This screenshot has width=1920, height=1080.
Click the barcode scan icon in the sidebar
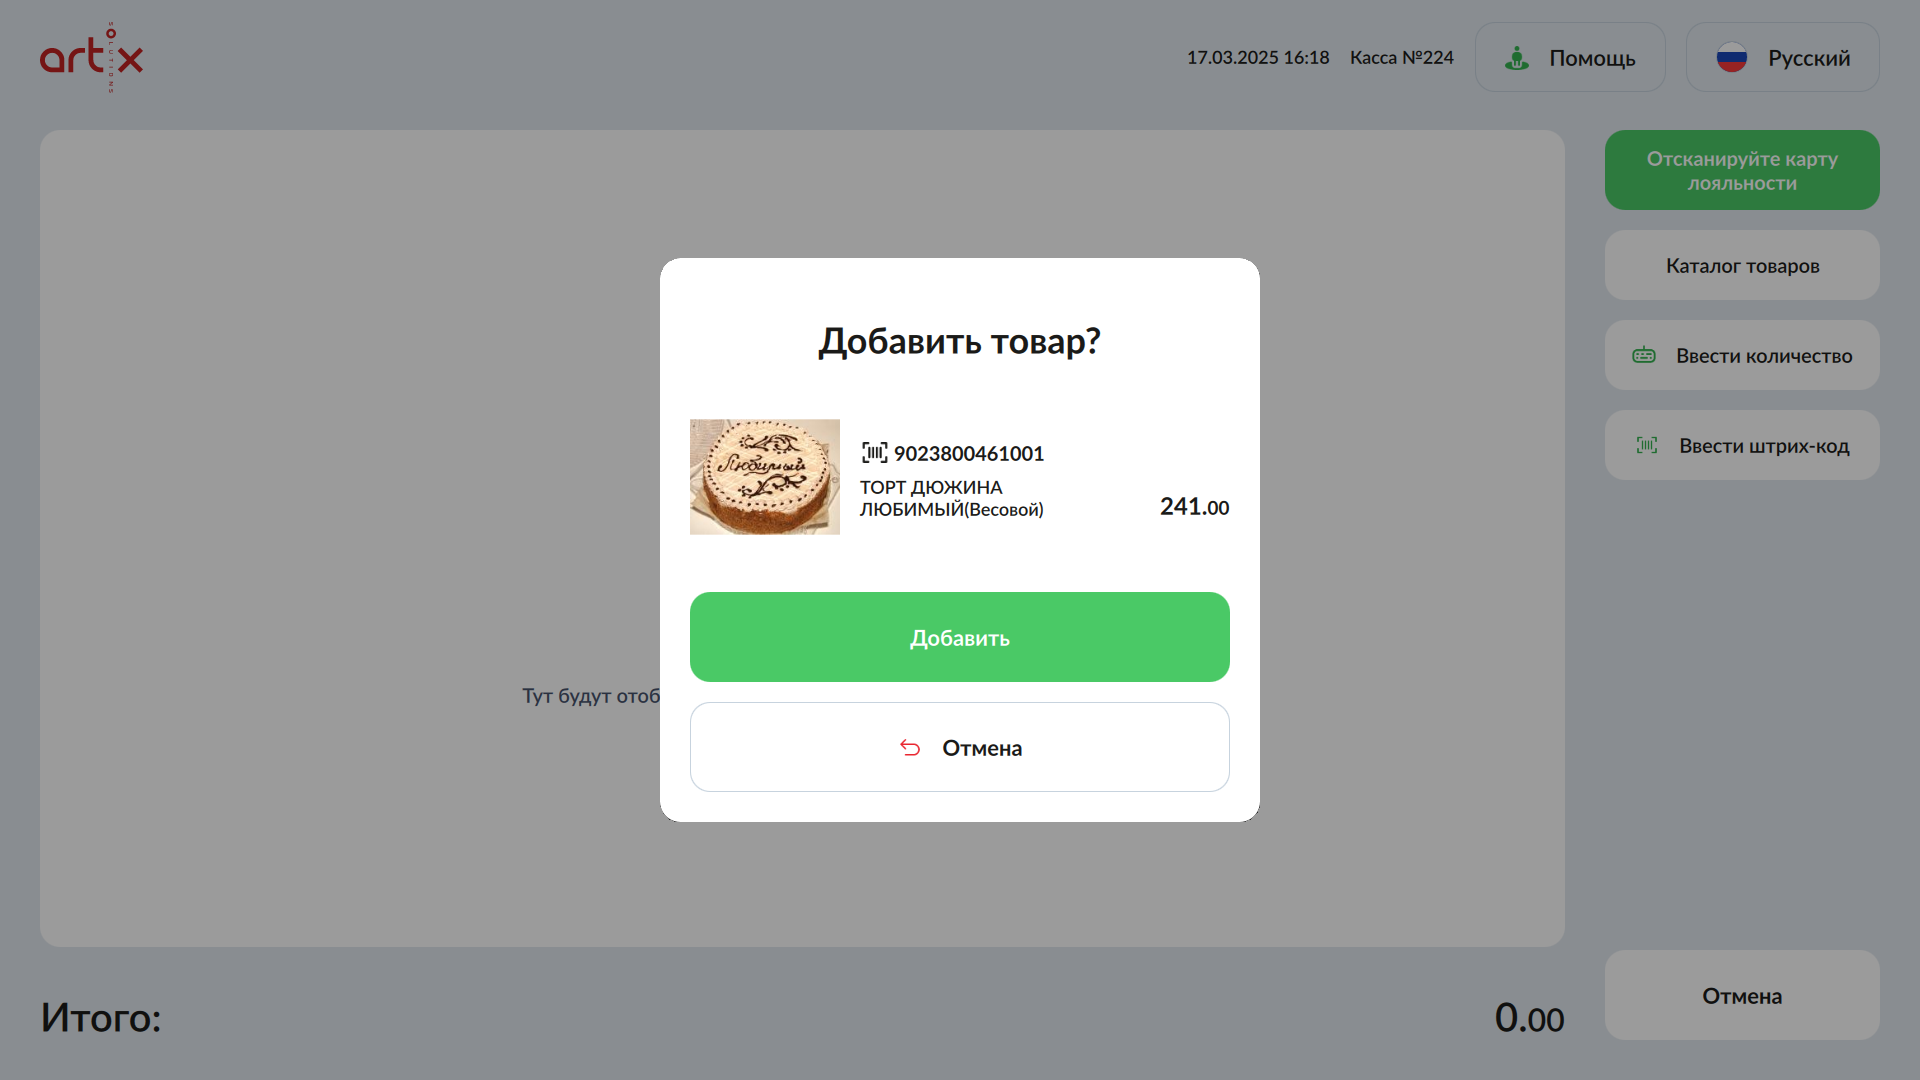(x=1647, y=445)
